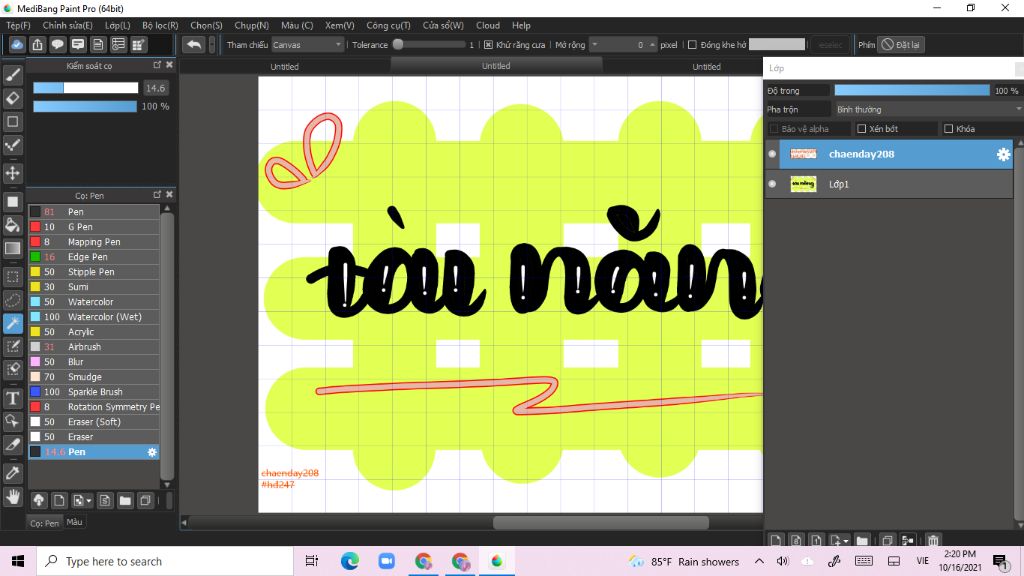This screenshot has height=576, width=1024.
Task: Click the canvas horizontal scrollbar thumb
Action: tap(601, 522)
